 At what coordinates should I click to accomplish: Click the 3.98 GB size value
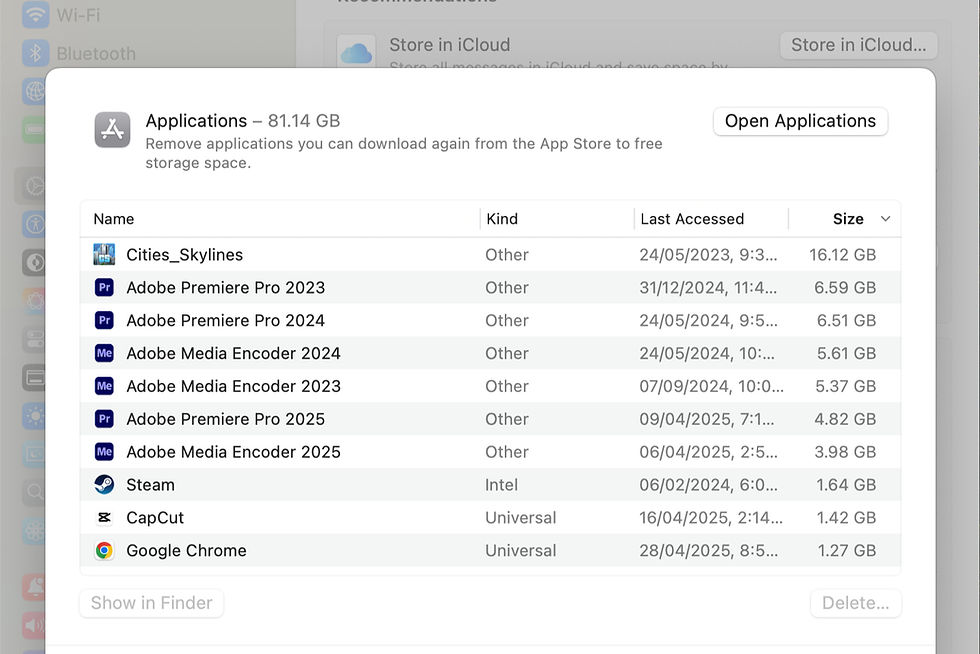coord(845,452)
